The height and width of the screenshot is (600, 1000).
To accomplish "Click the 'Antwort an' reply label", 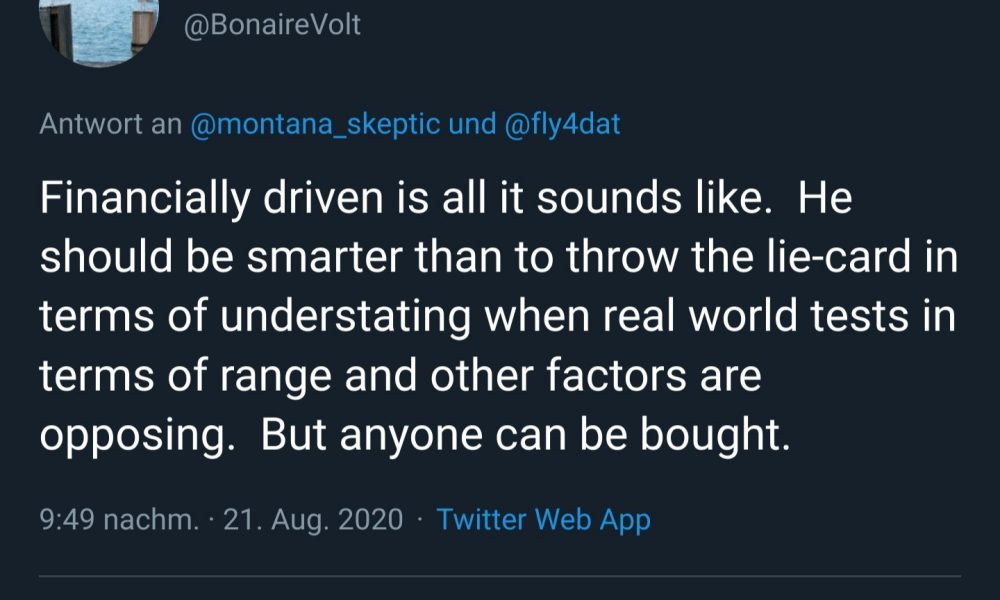I will click(x=111, y=124).
